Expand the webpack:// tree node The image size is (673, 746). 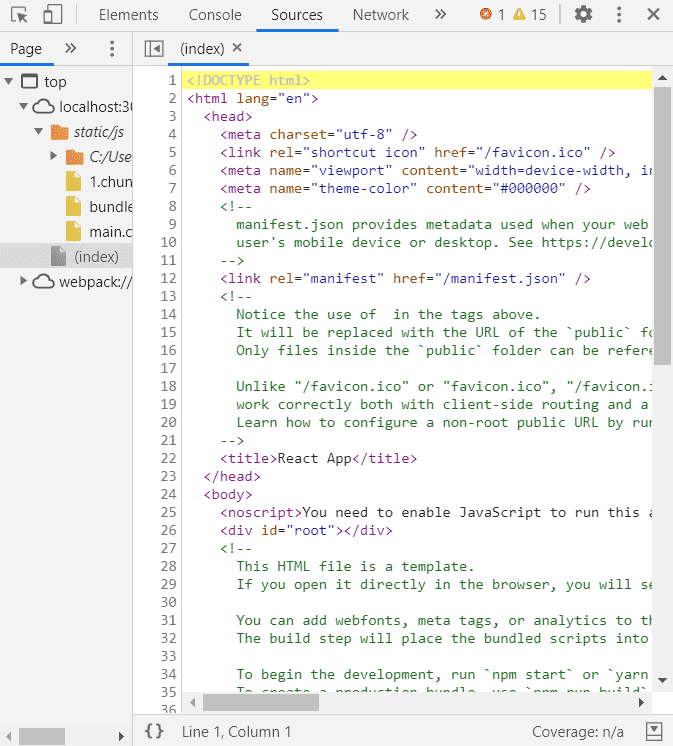[x=24, y=282]
